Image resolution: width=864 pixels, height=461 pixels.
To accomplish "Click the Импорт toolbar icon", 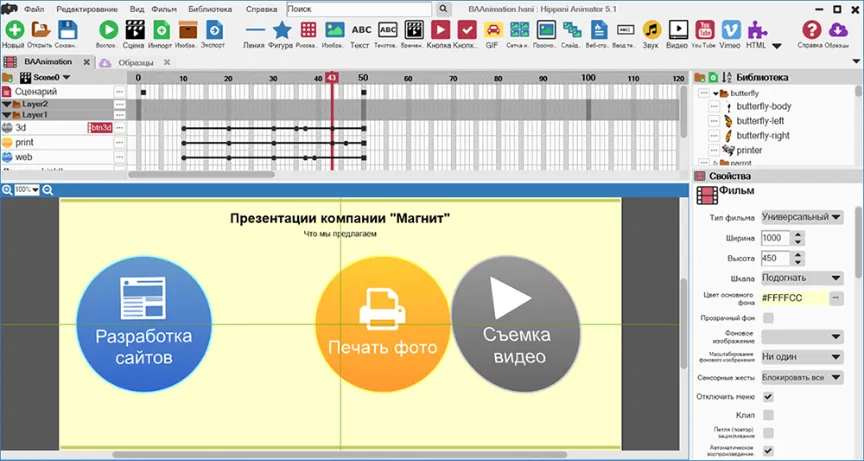I will pos(161,30).
